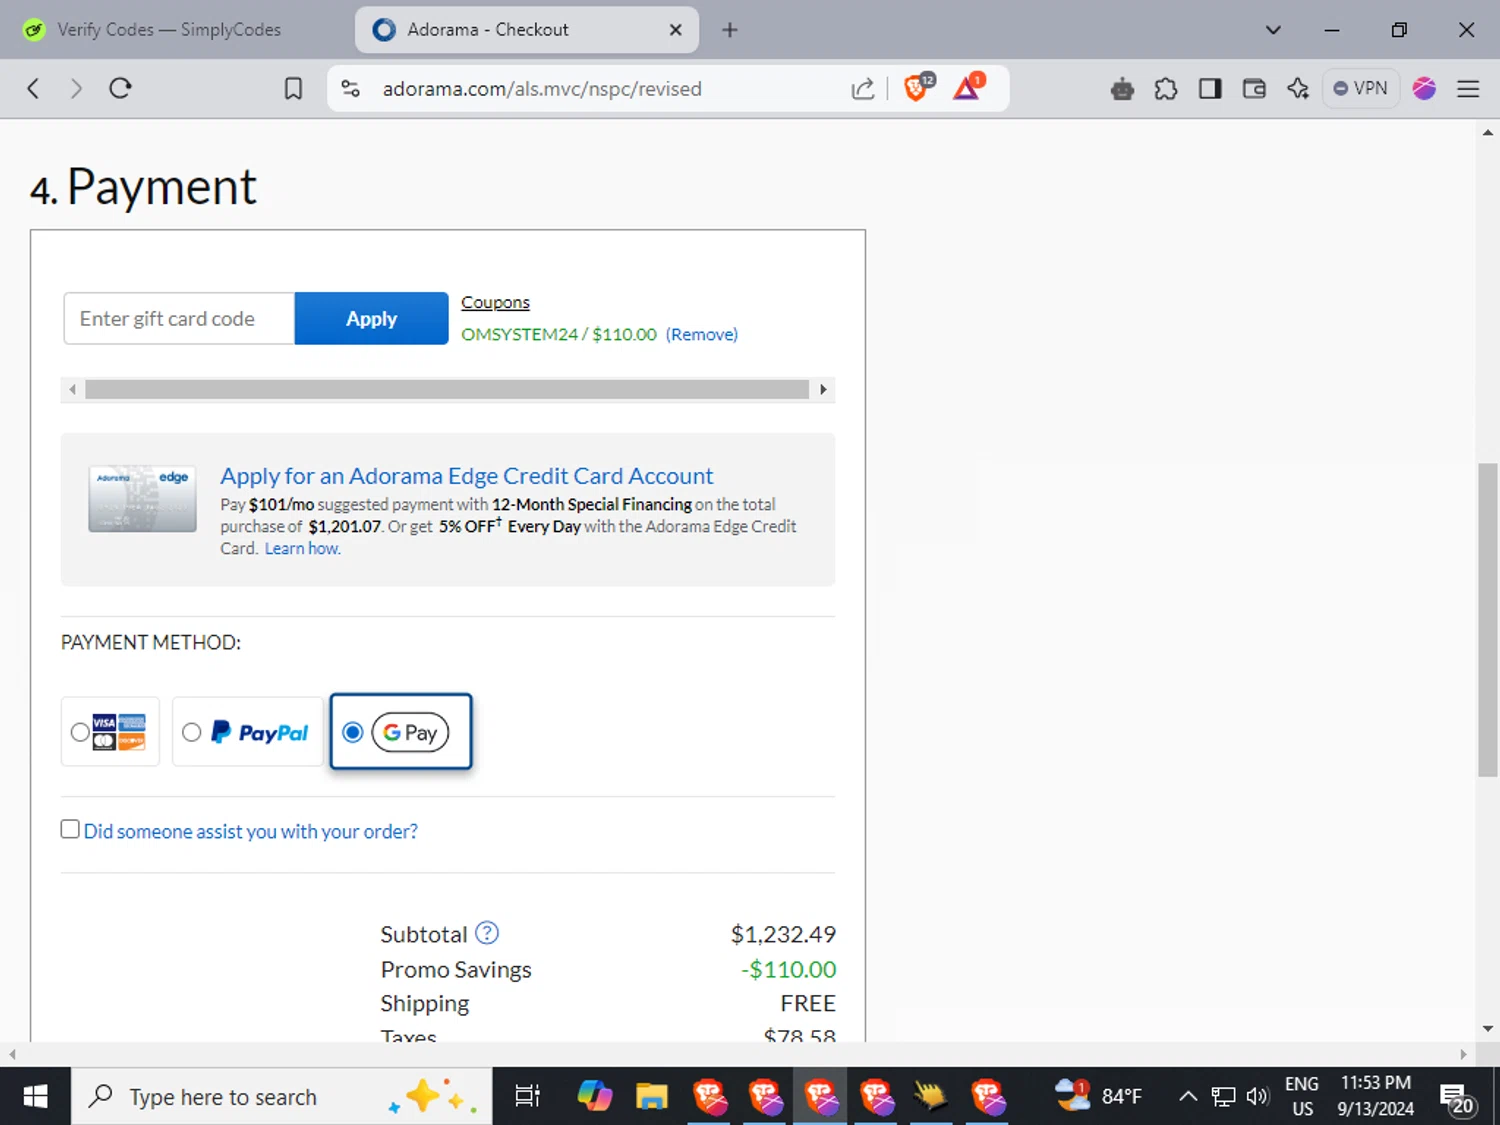Open the Brave Shields panel
1500x1125 pixels.
(918, 87)
